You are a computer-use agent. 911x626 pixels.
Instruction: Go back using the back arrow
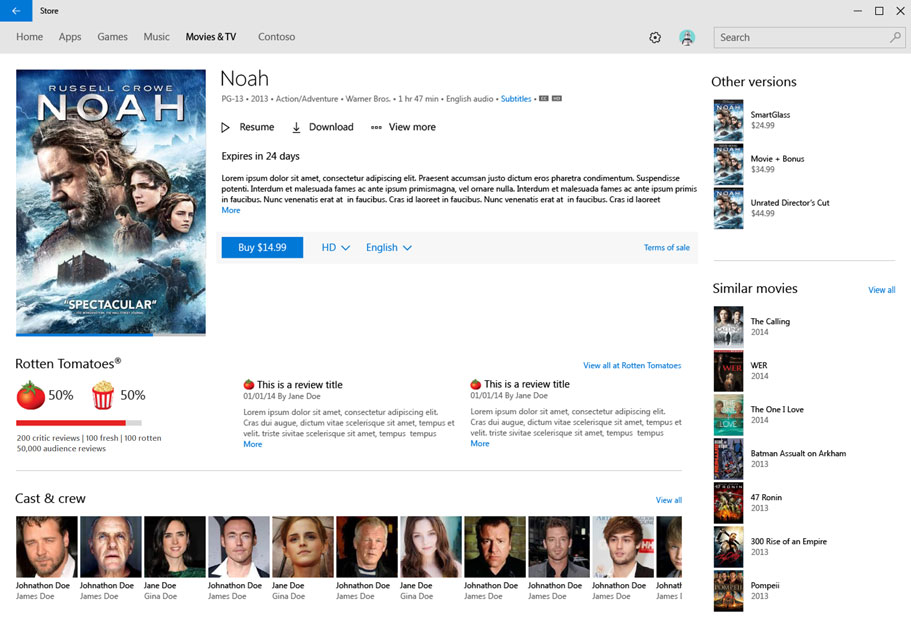[16, 10]
